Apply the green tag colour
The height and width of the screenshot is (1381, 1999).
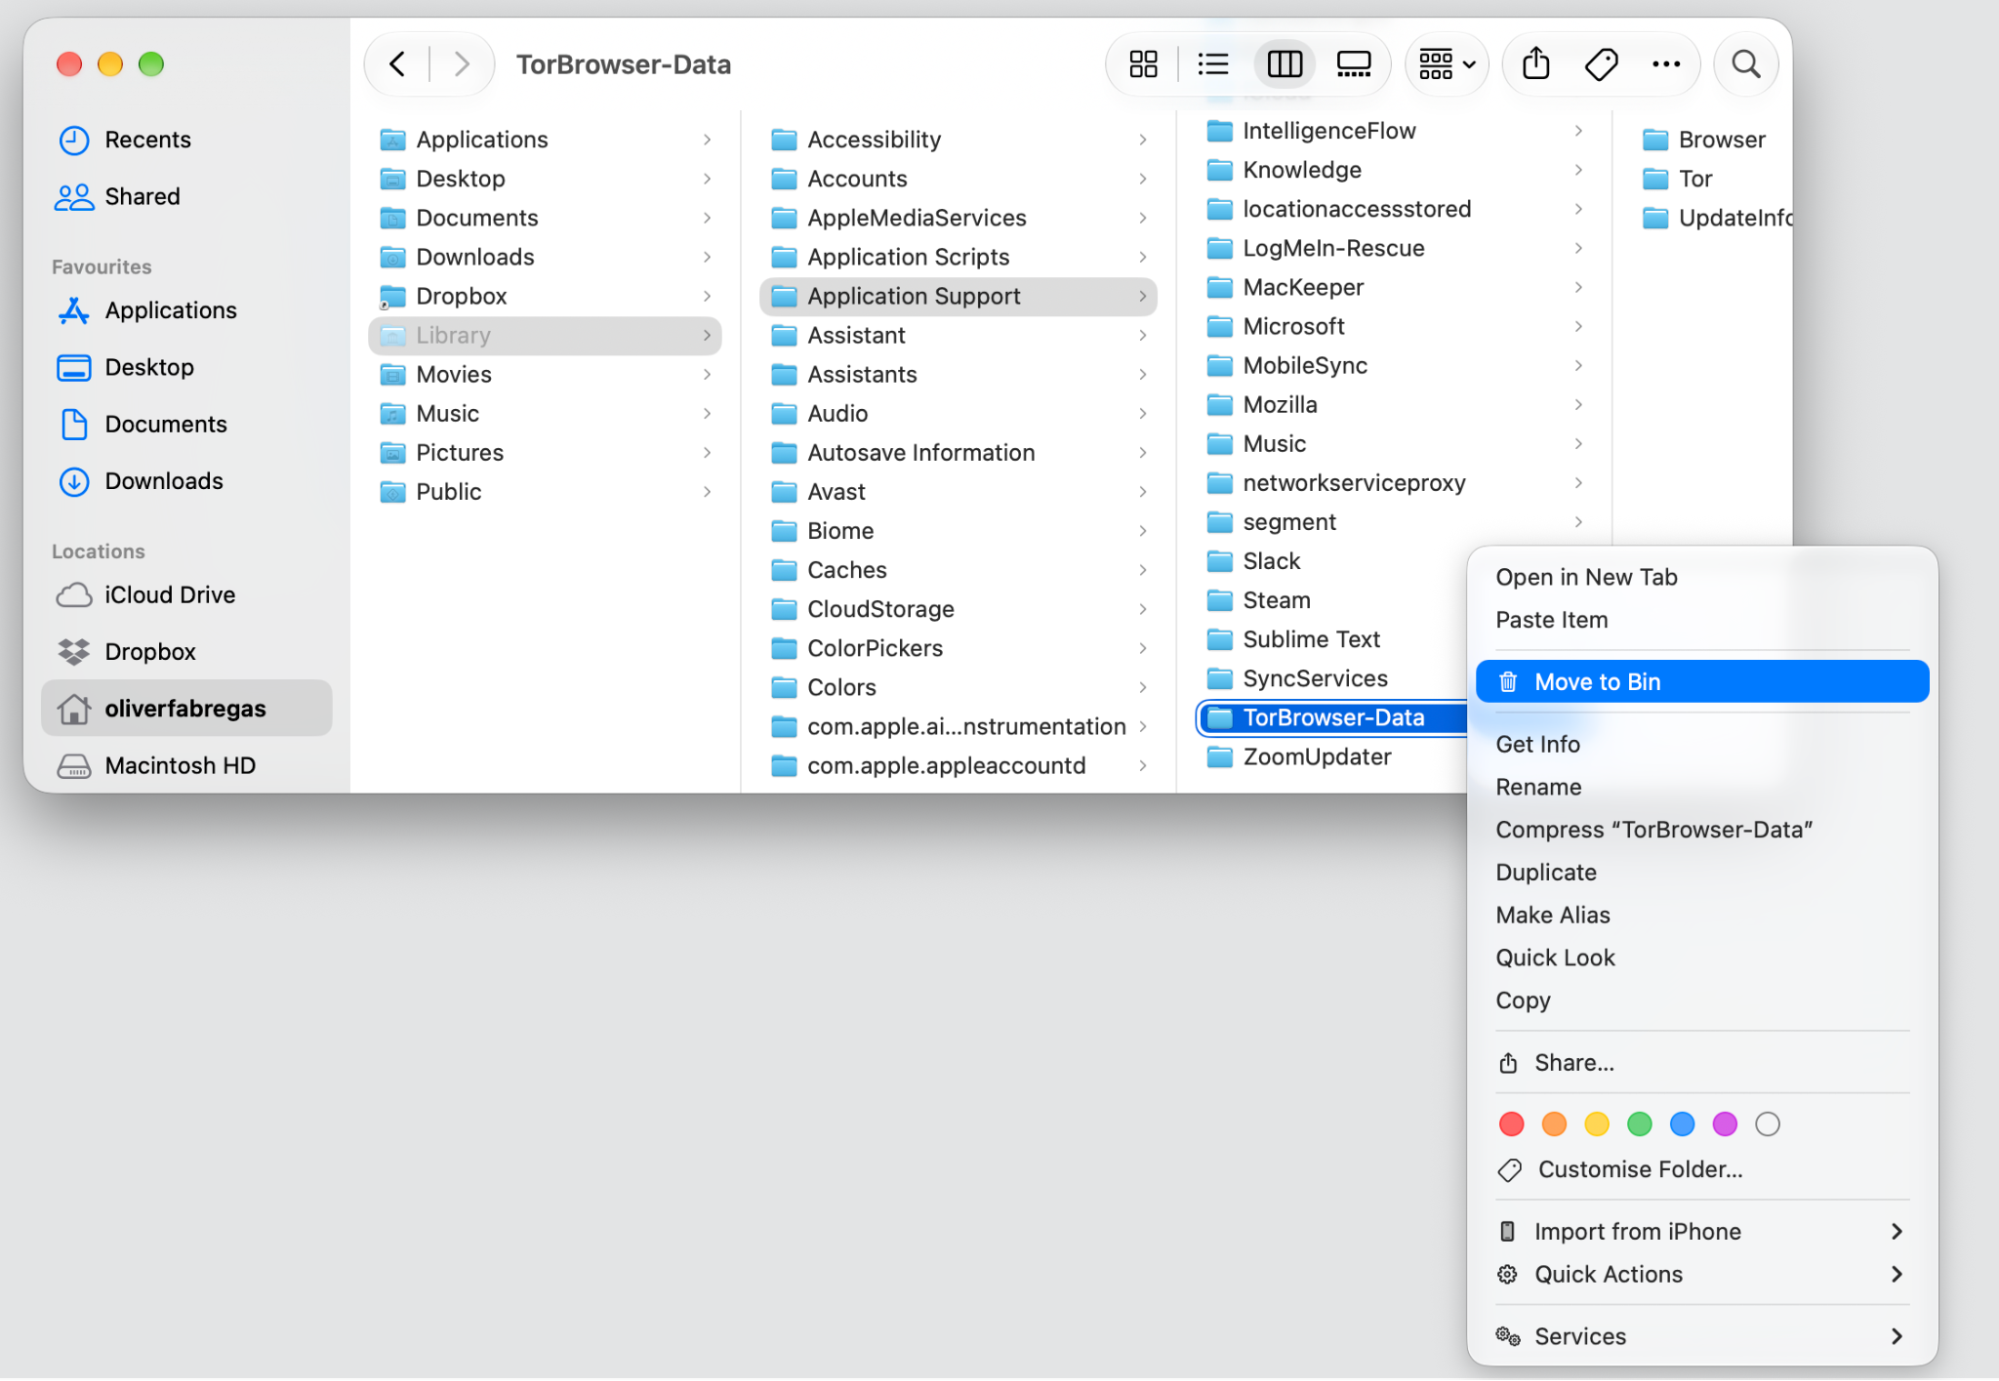point(1639,1124)
